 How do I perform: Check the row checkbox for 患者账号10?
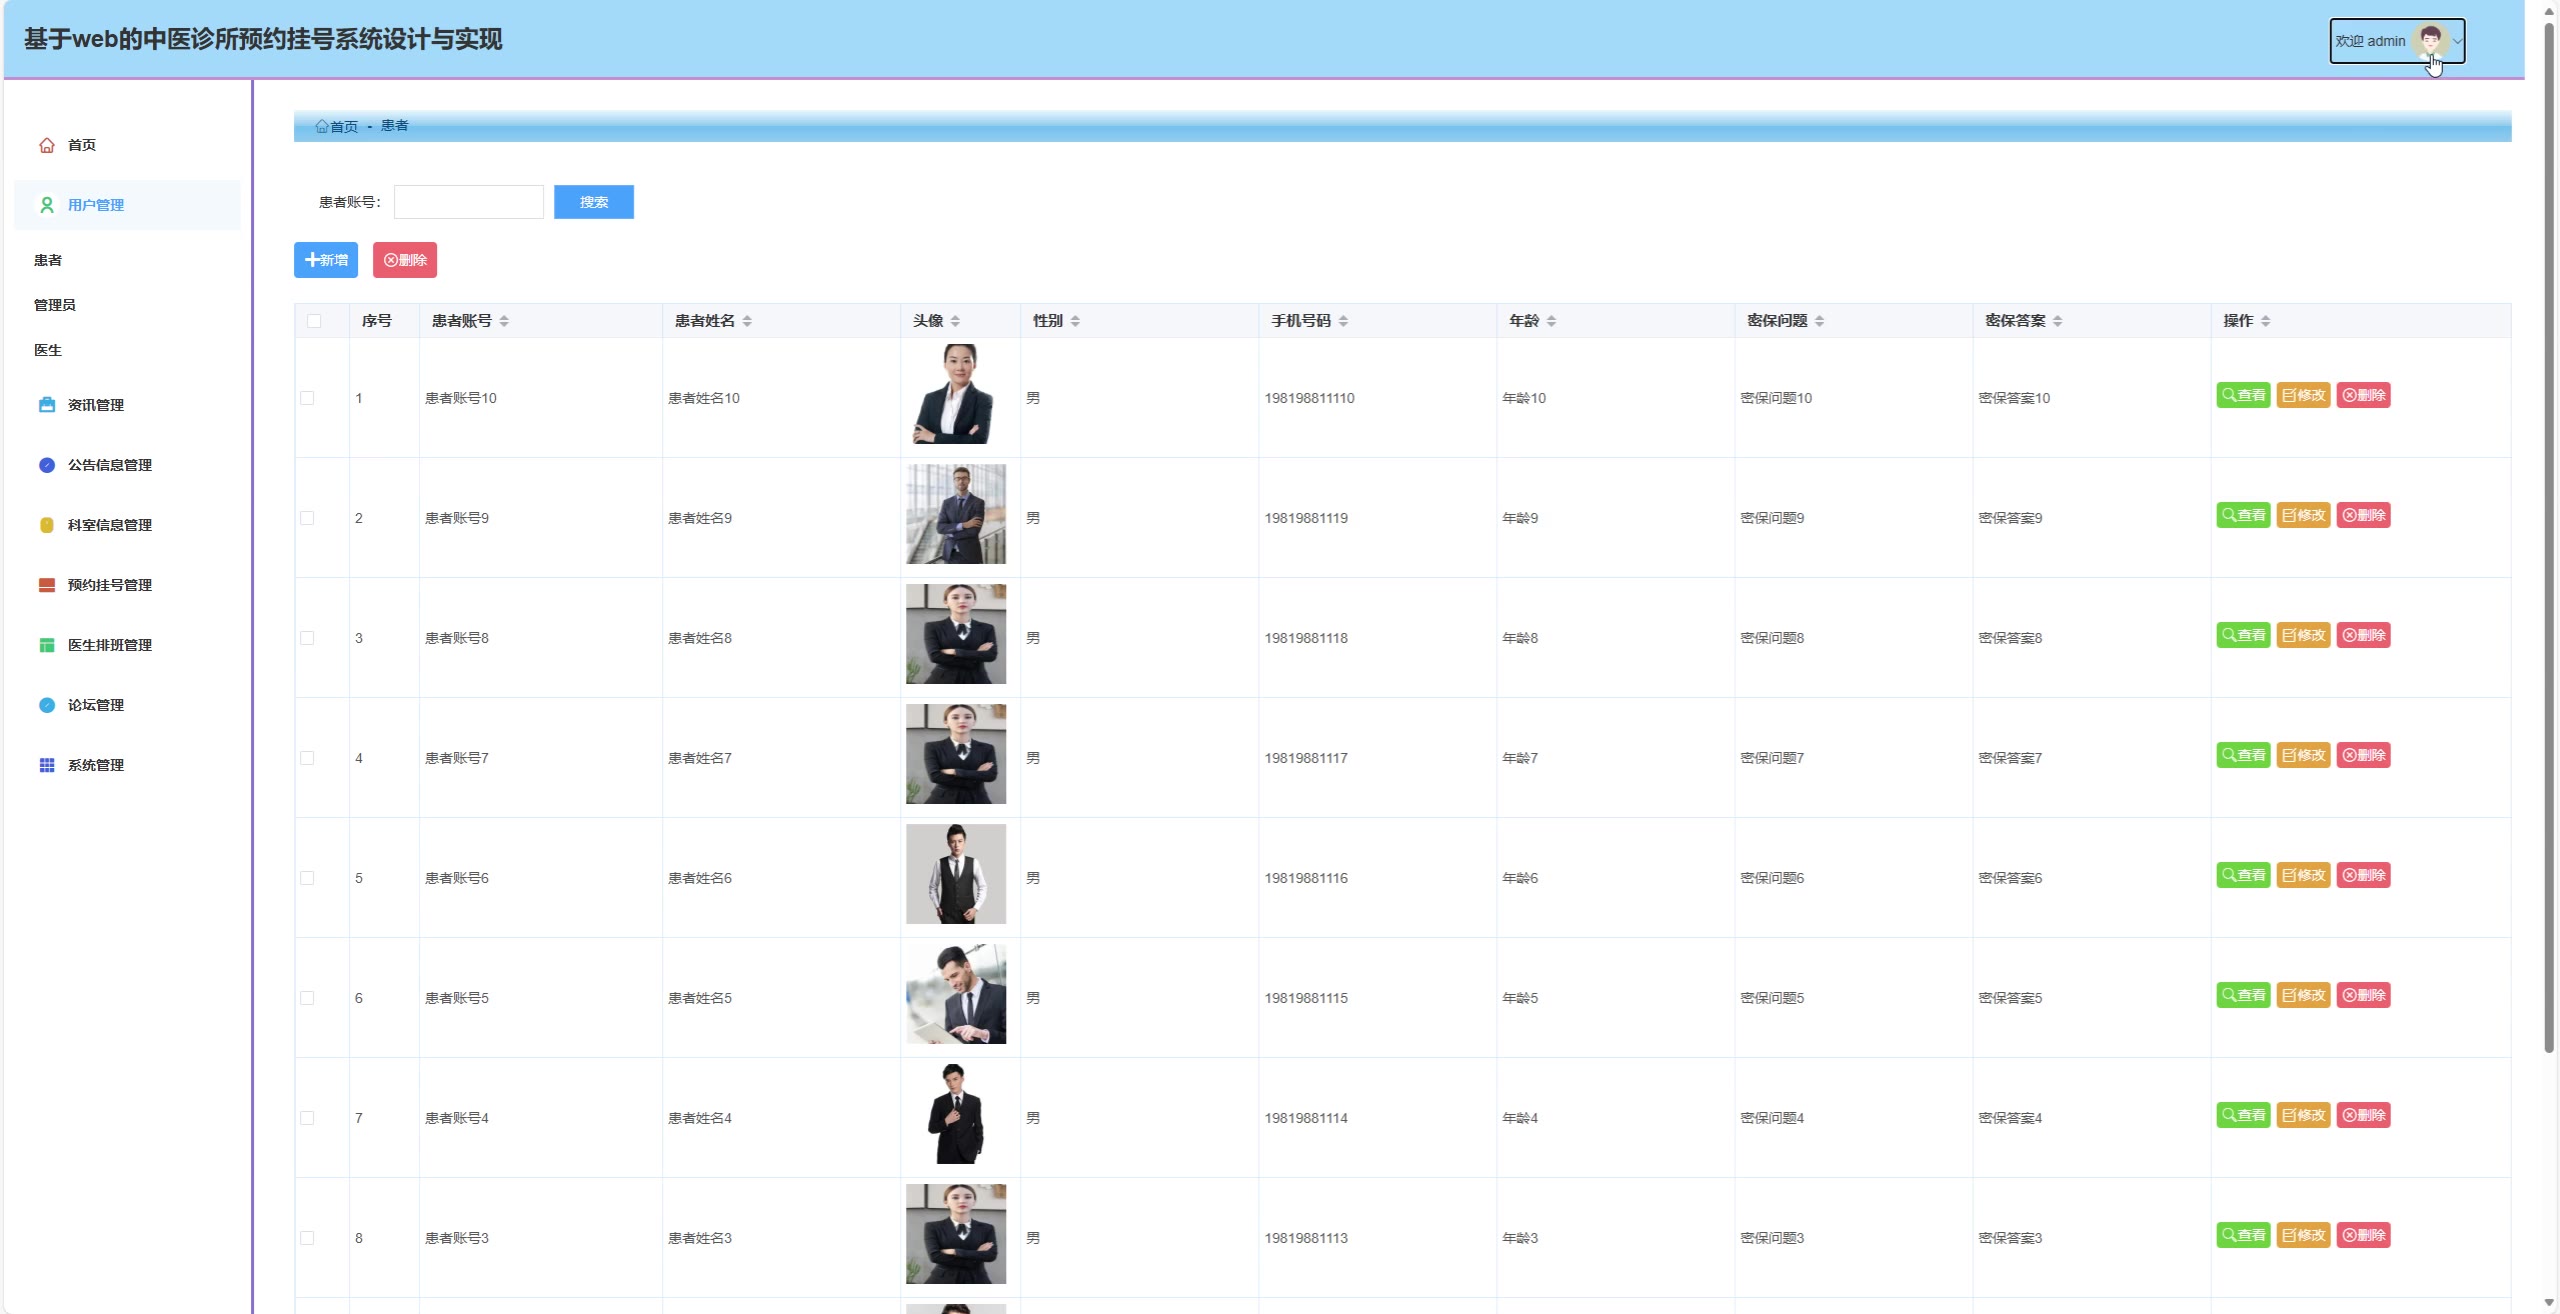pos(307,398)
